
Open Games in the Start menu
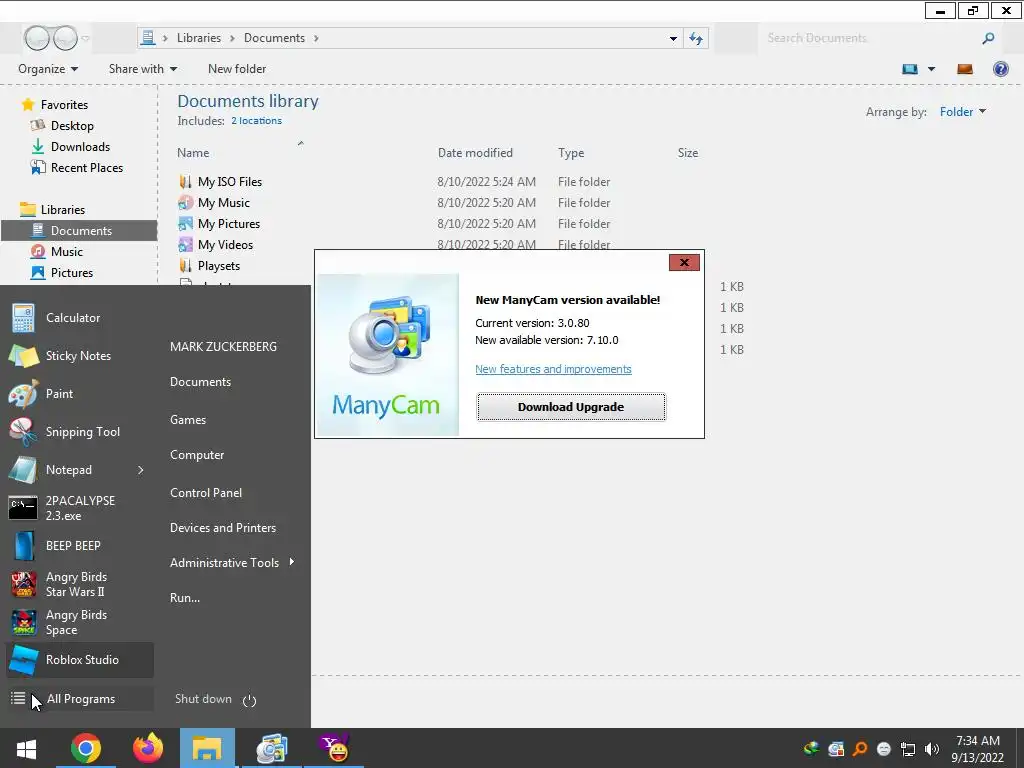click(188, 420)
